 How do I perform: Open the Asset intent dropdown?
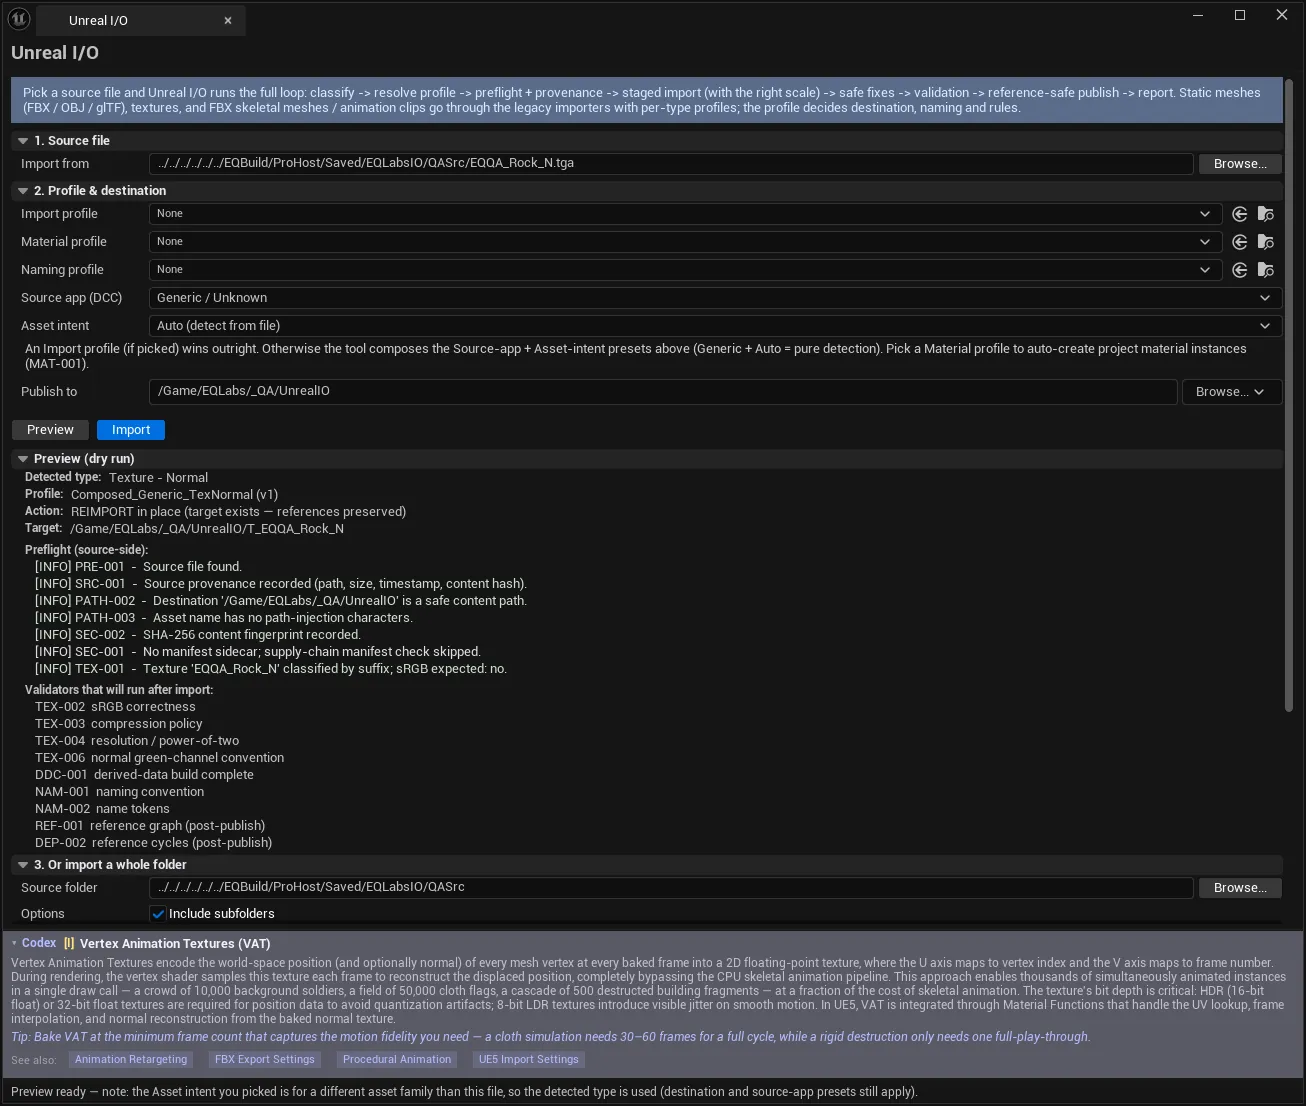pyautogui.click(x=715, y=326)
